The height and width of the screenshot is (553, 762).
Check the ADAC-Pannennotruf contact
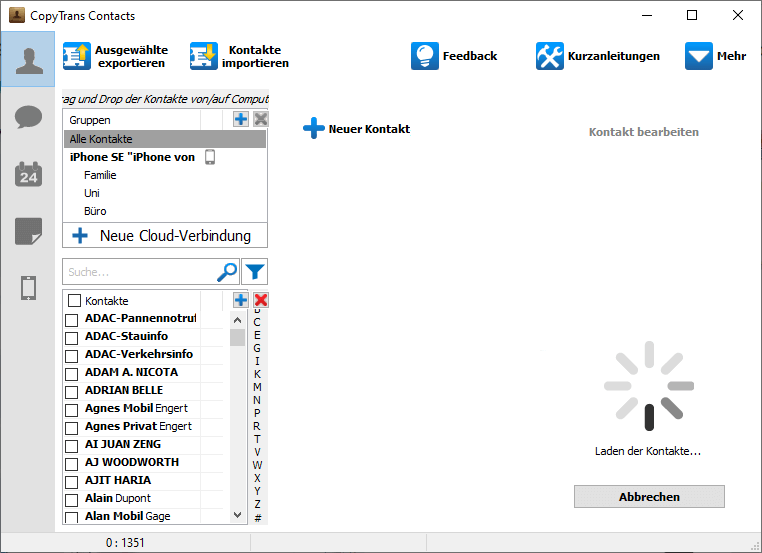coord(71,320)
